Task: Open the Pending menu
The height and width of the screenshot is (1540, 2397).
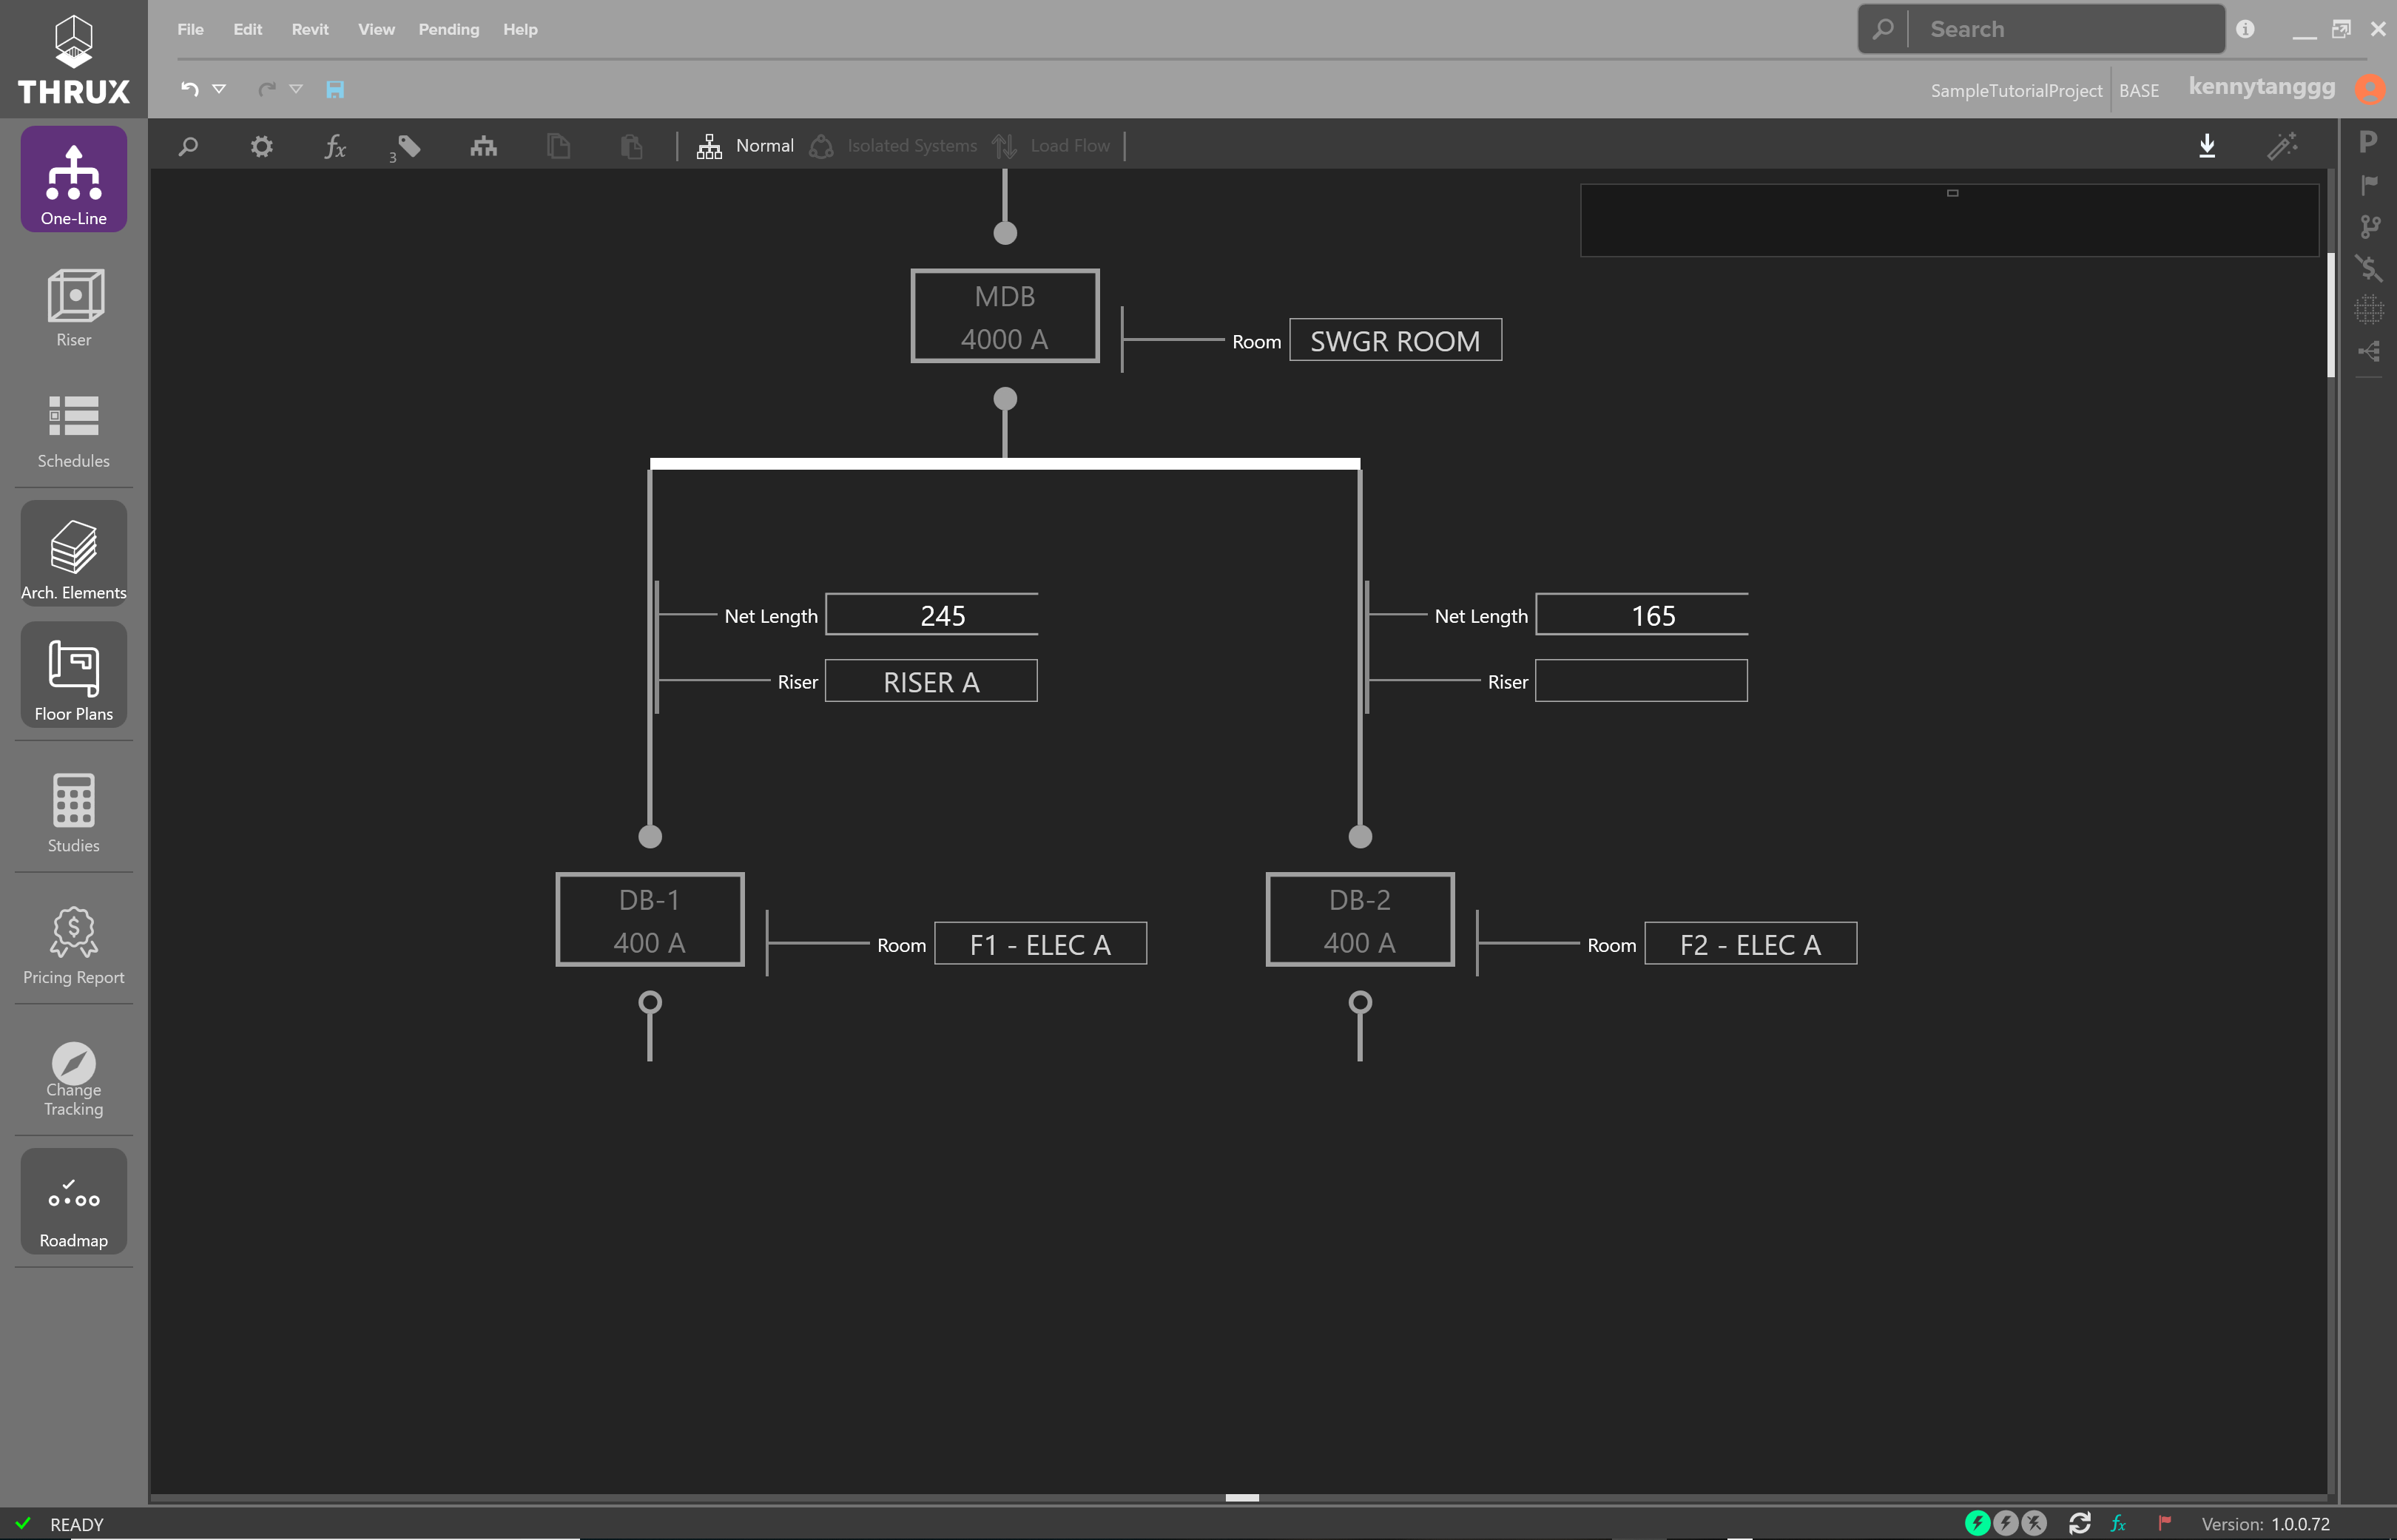Action: click(x=448, y=29)
